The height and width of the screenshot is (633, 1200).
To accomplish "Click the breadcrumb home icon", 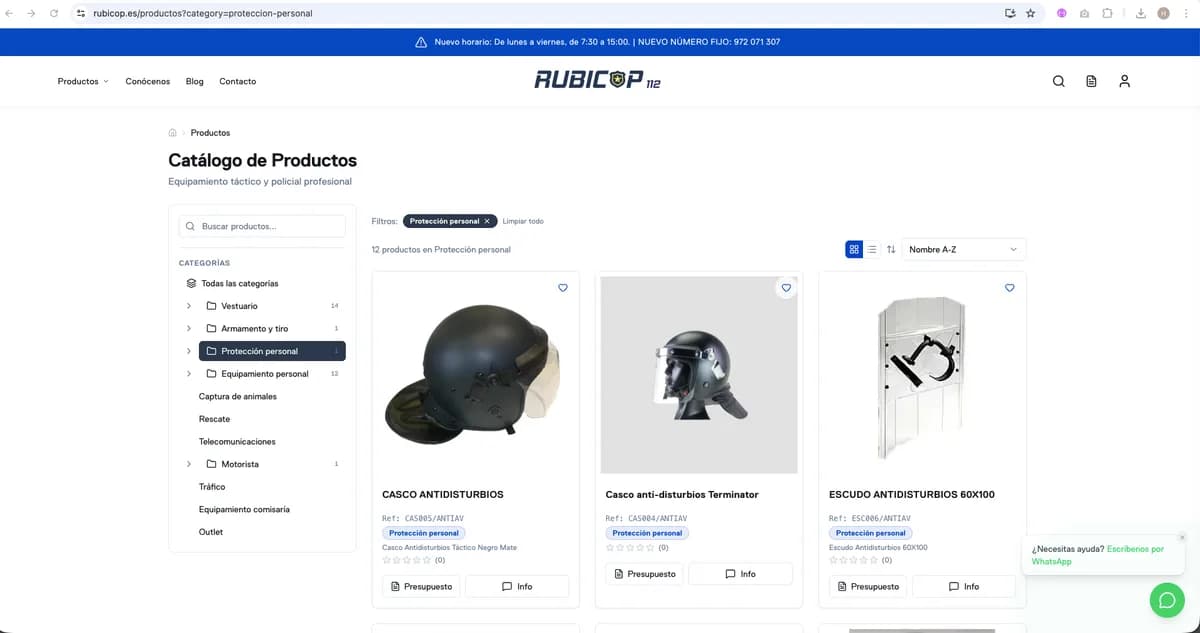I will (173, 132).
